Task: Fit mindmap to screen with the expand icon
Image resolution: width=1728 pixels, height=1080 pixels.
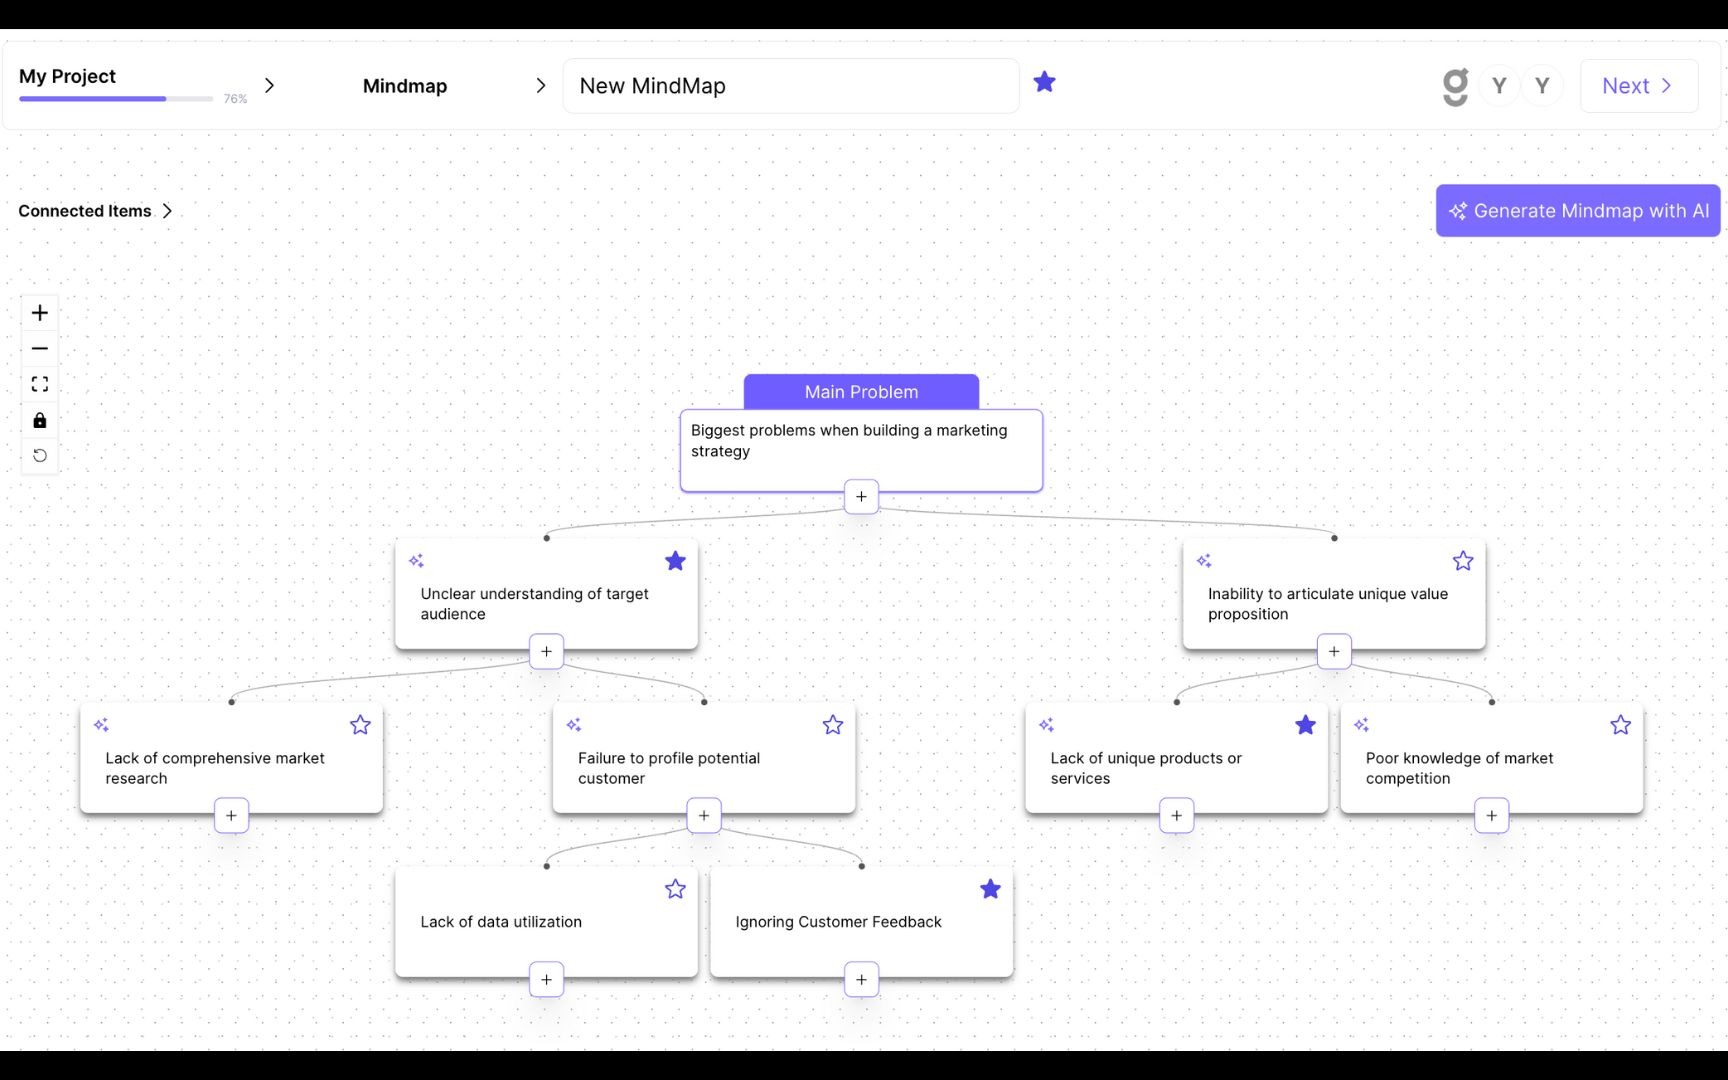Action: (x=39, y=384)
